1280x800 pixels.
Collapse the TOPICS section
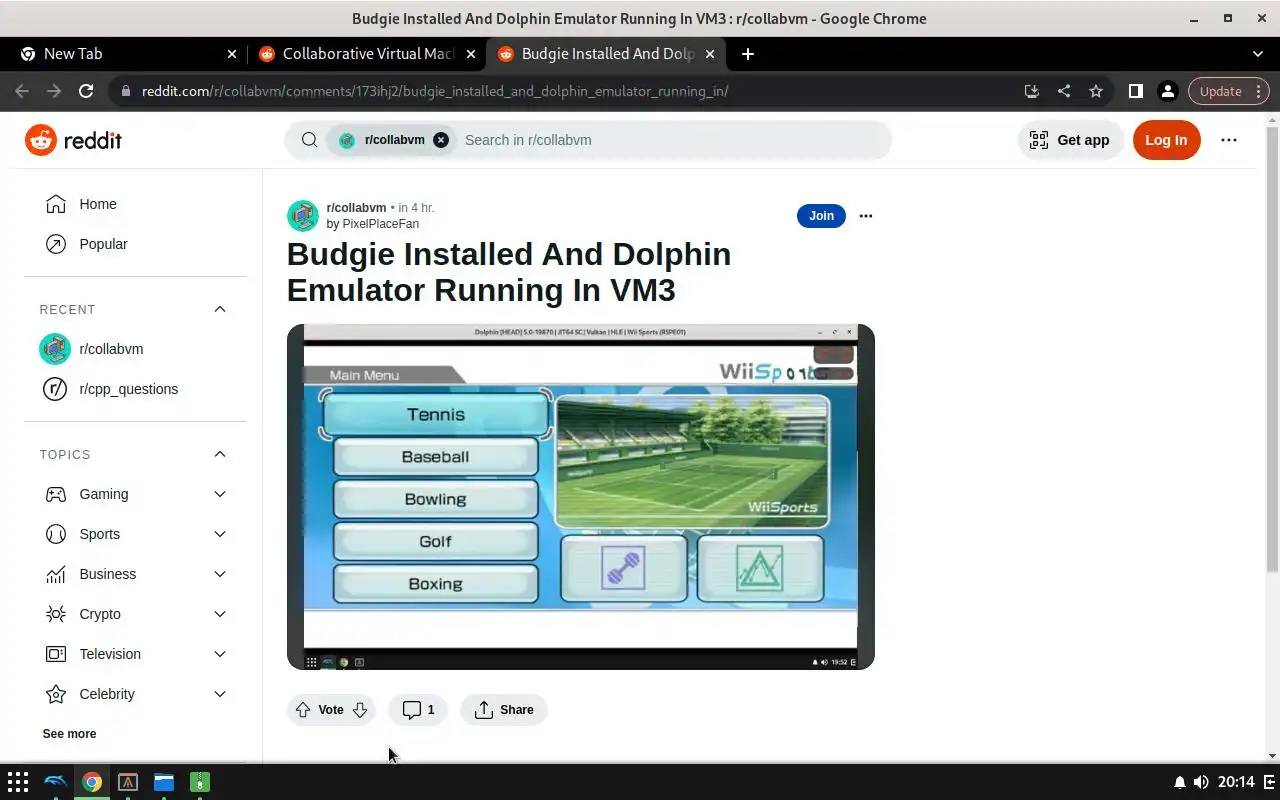coord(220,454)
